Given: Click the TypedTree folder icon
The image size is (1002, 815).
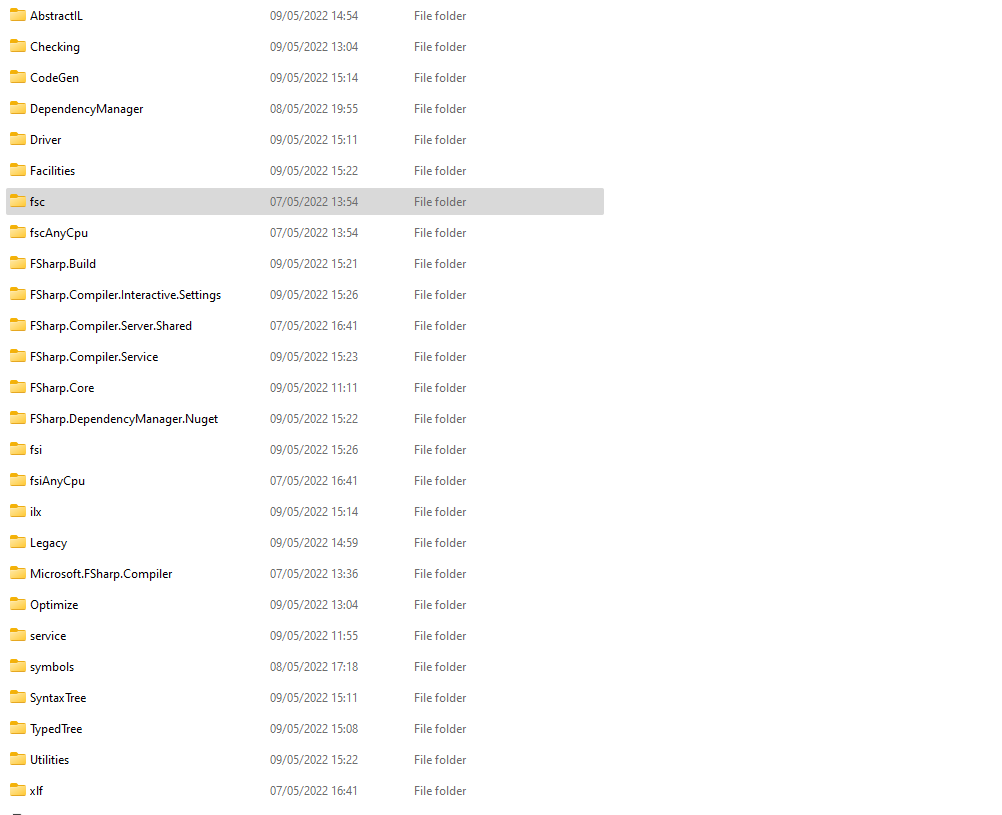Looking at the screenshot, I should [x=18, y=728].
